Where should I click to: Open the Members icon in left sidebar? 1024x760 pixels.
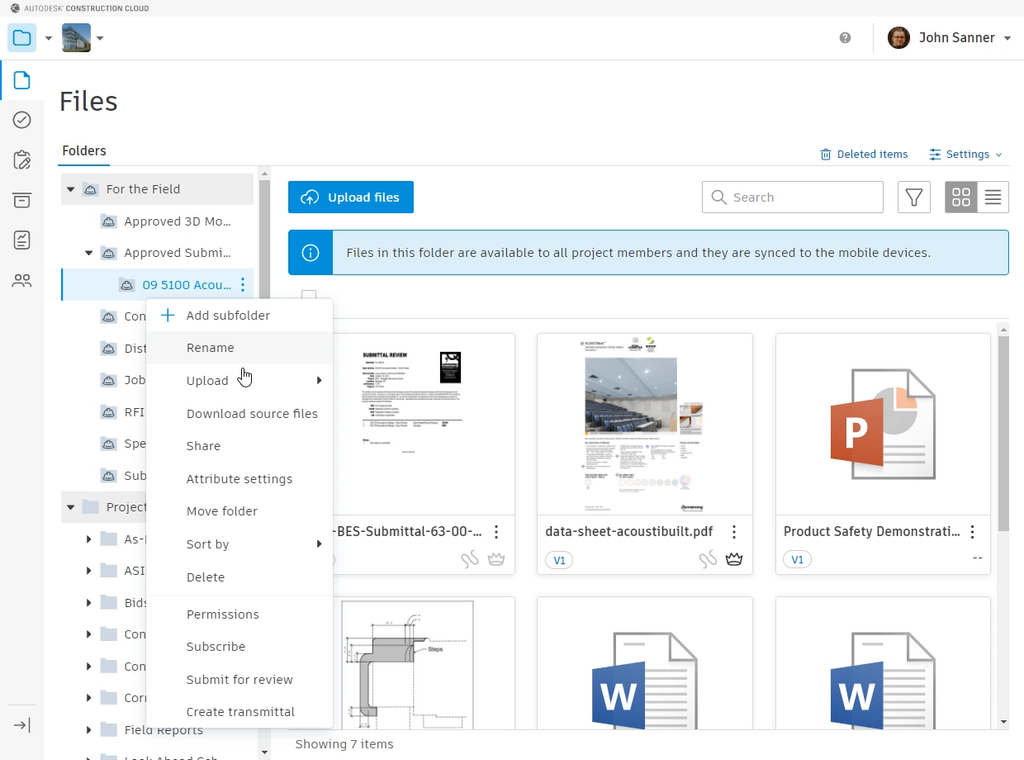click(22, 281)
